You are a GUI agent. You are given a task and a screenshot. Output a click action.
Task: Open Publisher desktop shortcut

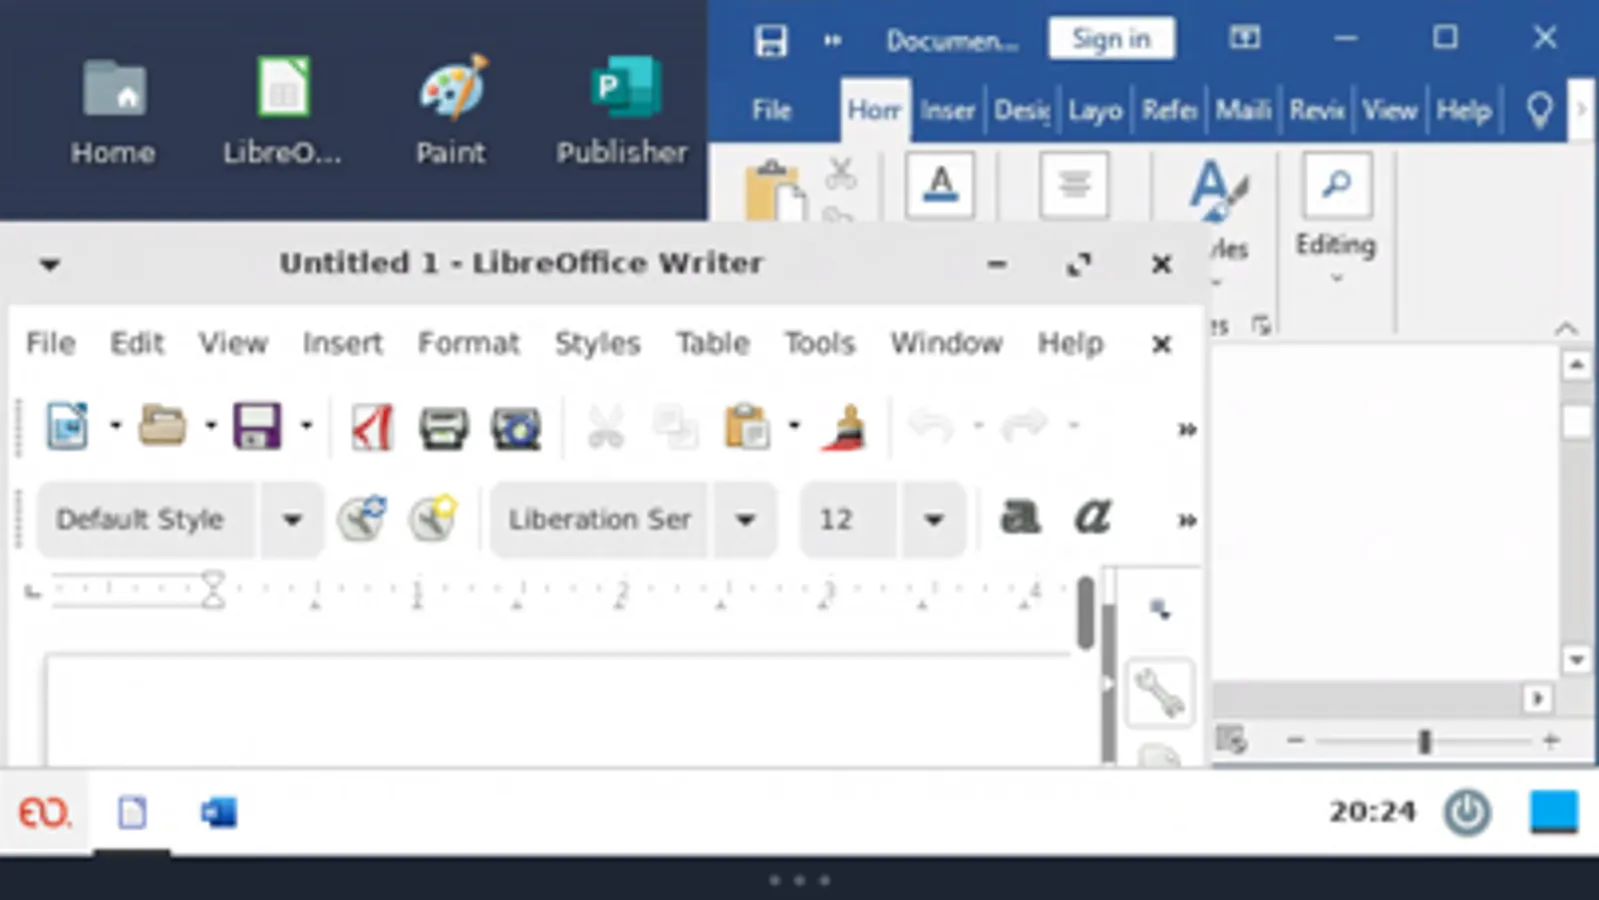(x=622, y=110)
